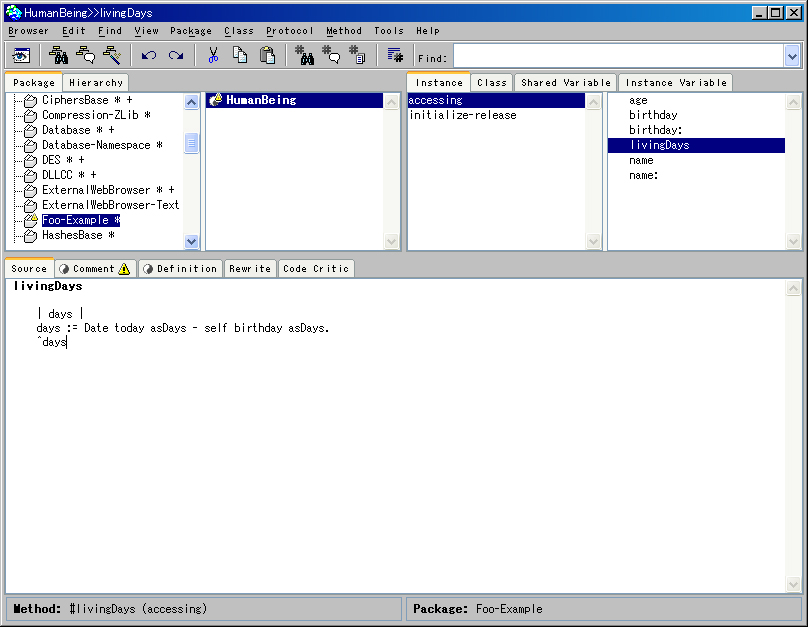Viewport: 808px width, 627px height.
Task: Copy selection with the toolbar copy icon
Action: [240, 55]
